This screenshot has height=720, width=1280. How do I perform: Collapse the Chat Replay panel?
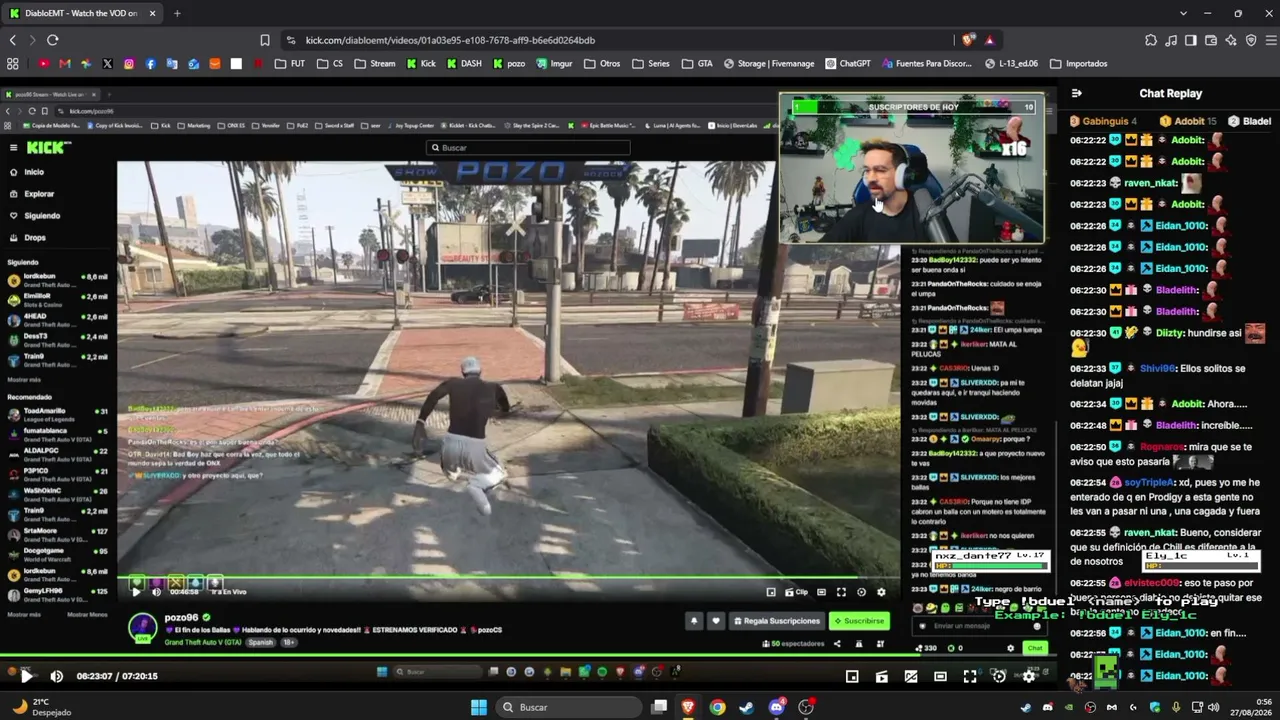1076,93
